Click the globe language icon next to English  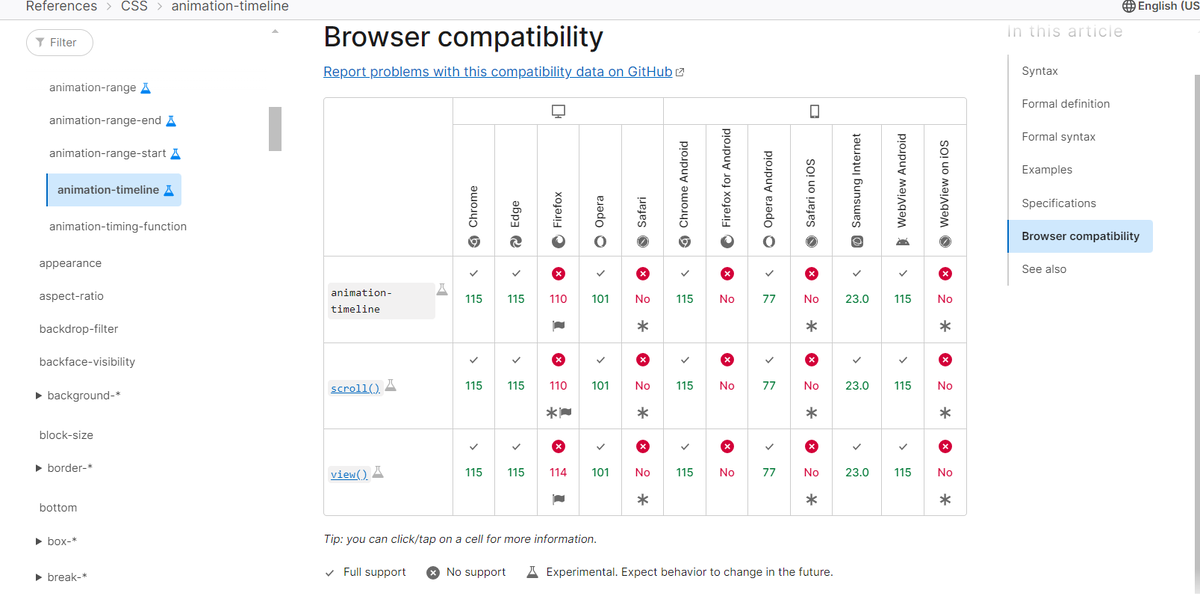click(x=1129, y=6)
